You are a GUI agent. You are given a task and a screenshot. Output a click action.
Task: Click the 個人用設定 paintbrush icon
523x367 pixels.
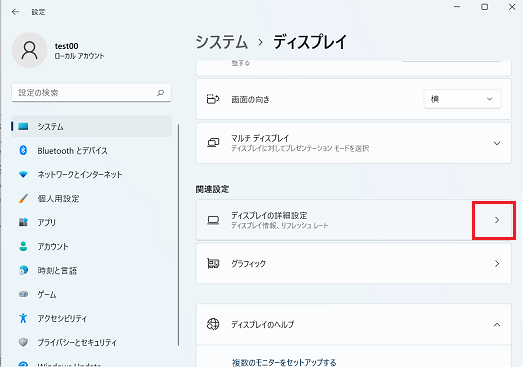[x=23, y=199]
